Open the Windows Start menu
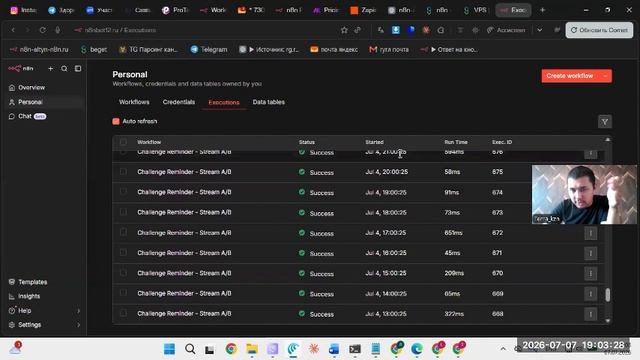 (169, 349)
